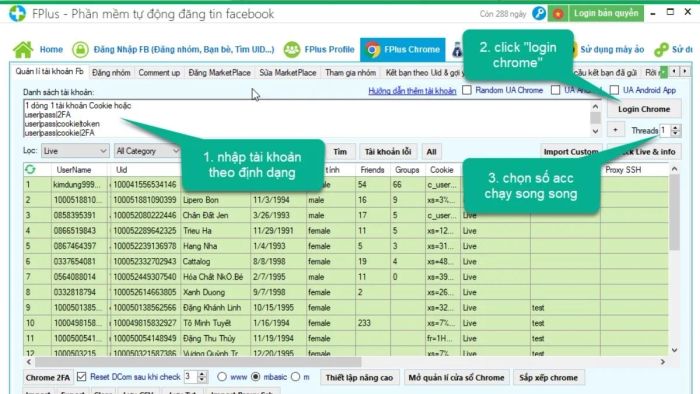The image size is (700, 394).
Task: Click Import Custom button
Action: click(x=571, y=152)
